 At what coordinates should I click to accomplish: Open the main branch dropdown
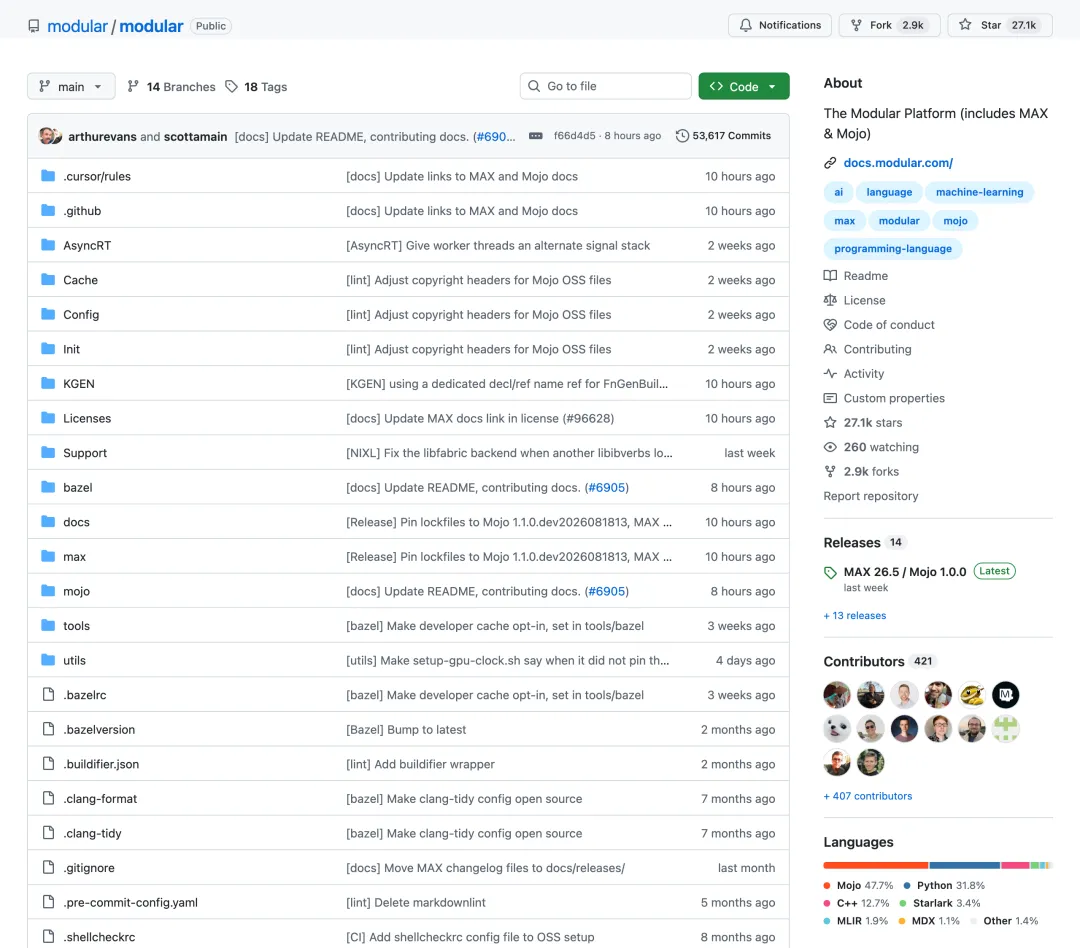(71, 86)
